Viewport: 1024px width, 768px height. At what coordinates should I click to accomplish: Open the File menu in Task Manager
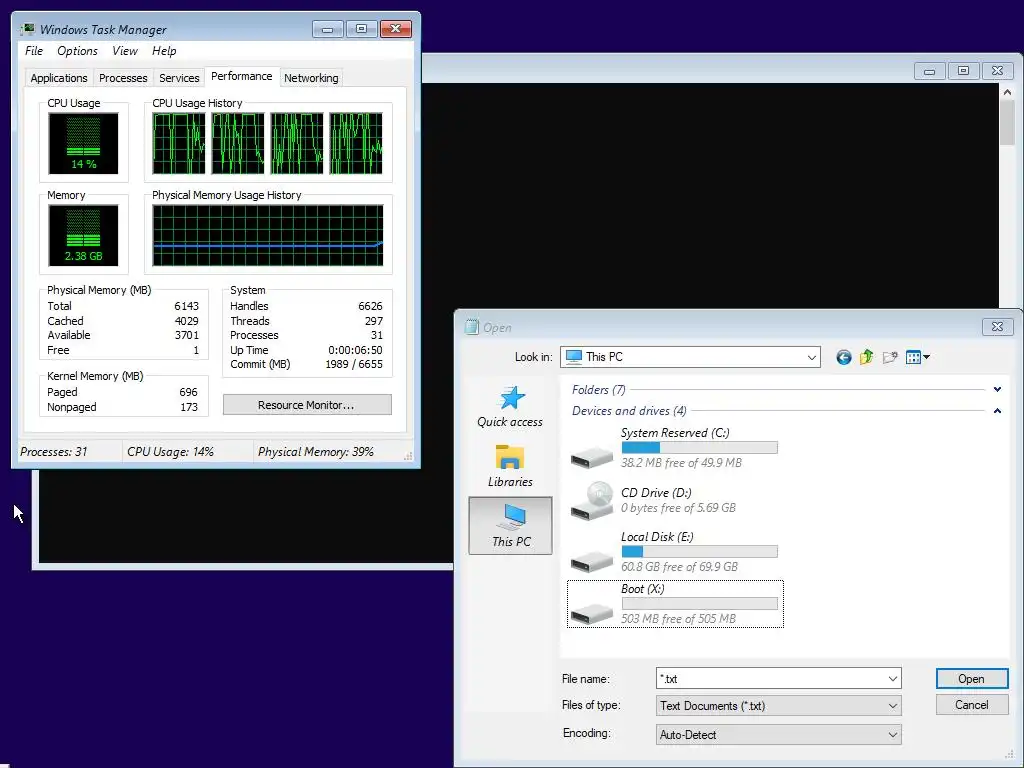click(x=34, y=51)
